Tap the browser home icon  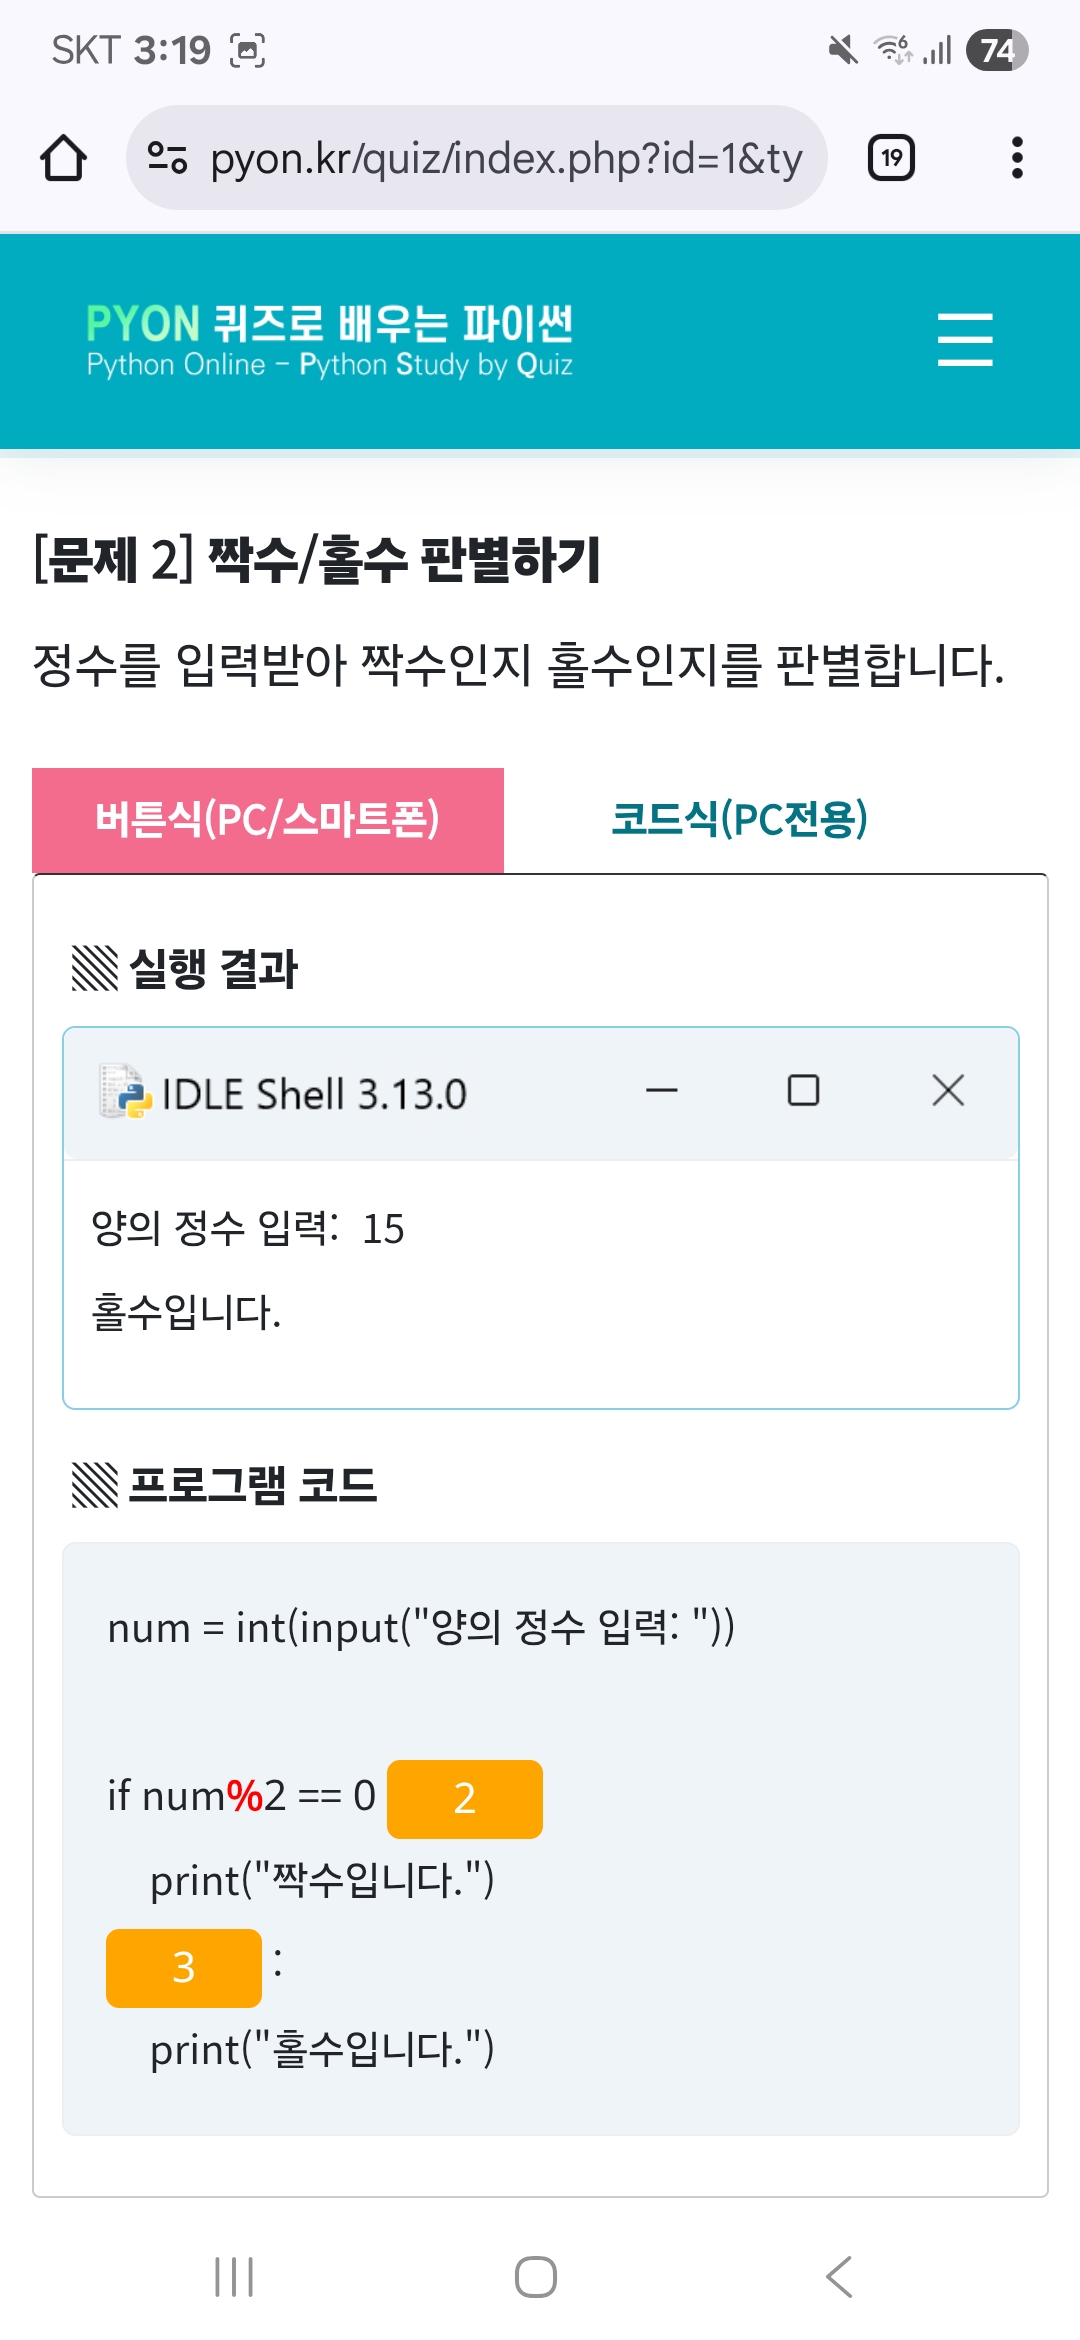[x=63, y=158]
